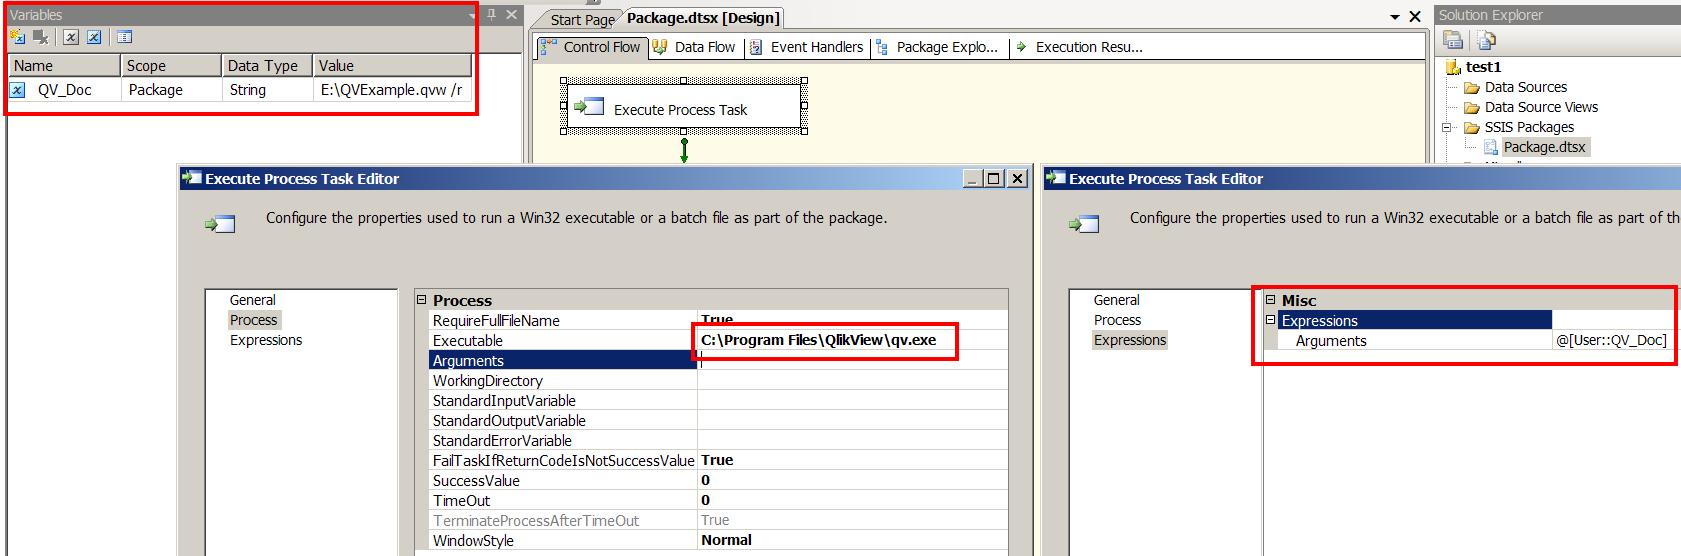Open the Data Flow tab

(x=694, y=47)
